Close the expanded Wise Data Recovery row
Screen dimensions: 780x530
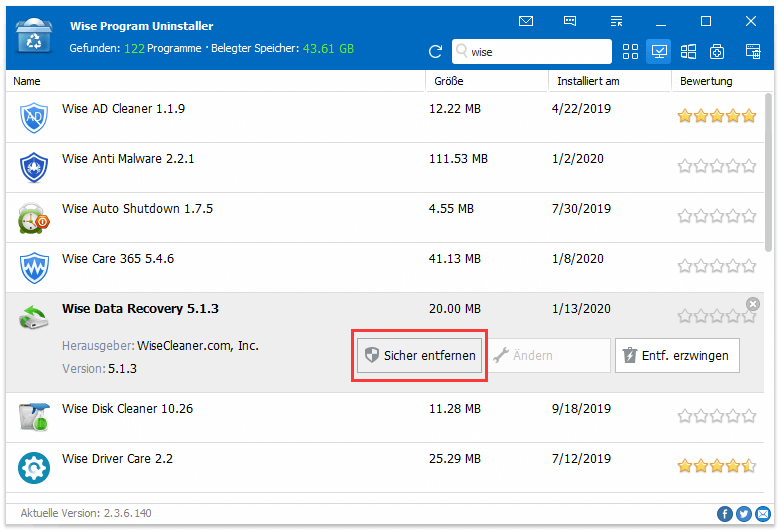(753, 304)
